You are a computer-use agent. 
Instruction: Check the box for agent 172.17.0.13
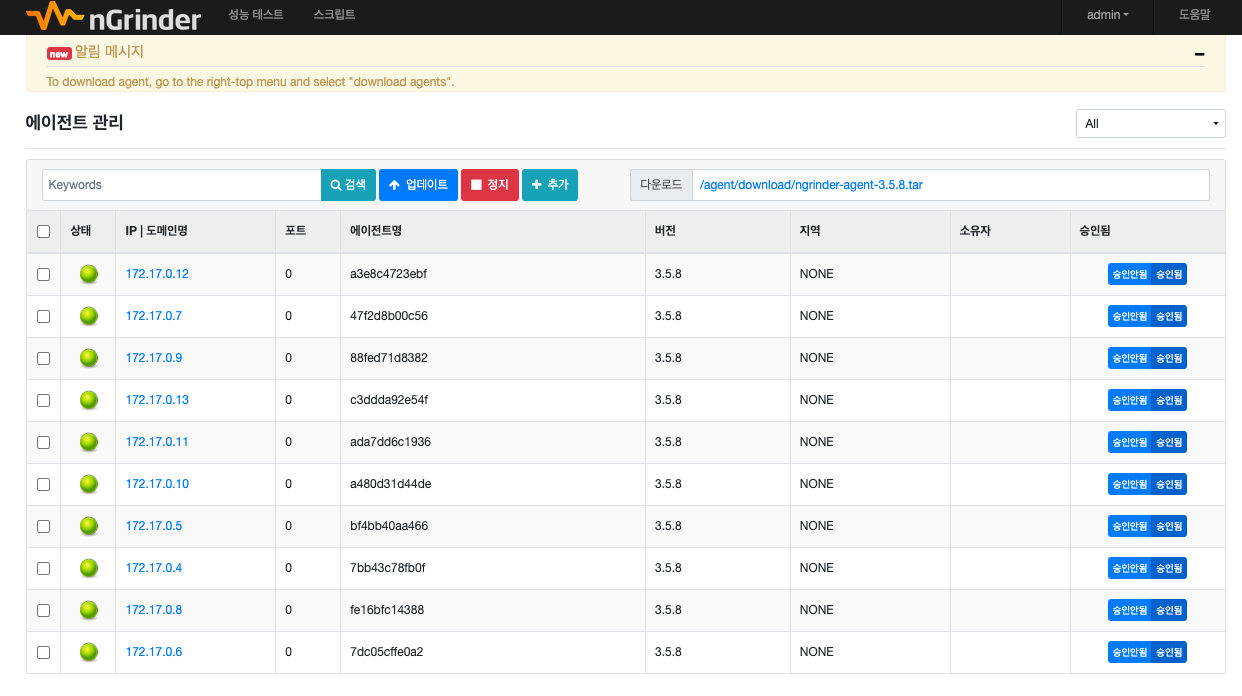[x=43, y=400]
